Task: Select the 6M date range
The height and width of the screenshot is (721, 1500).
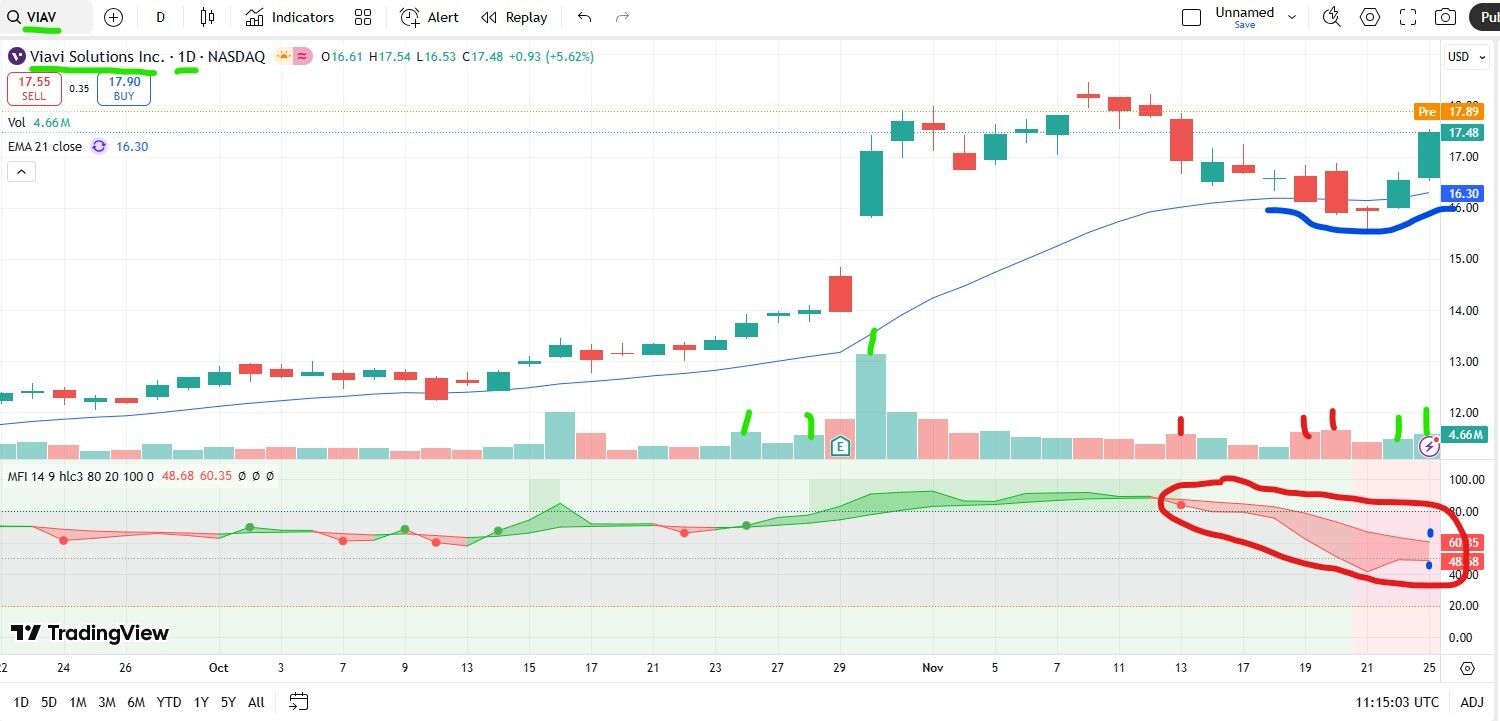Action: (x=136, y=702)
